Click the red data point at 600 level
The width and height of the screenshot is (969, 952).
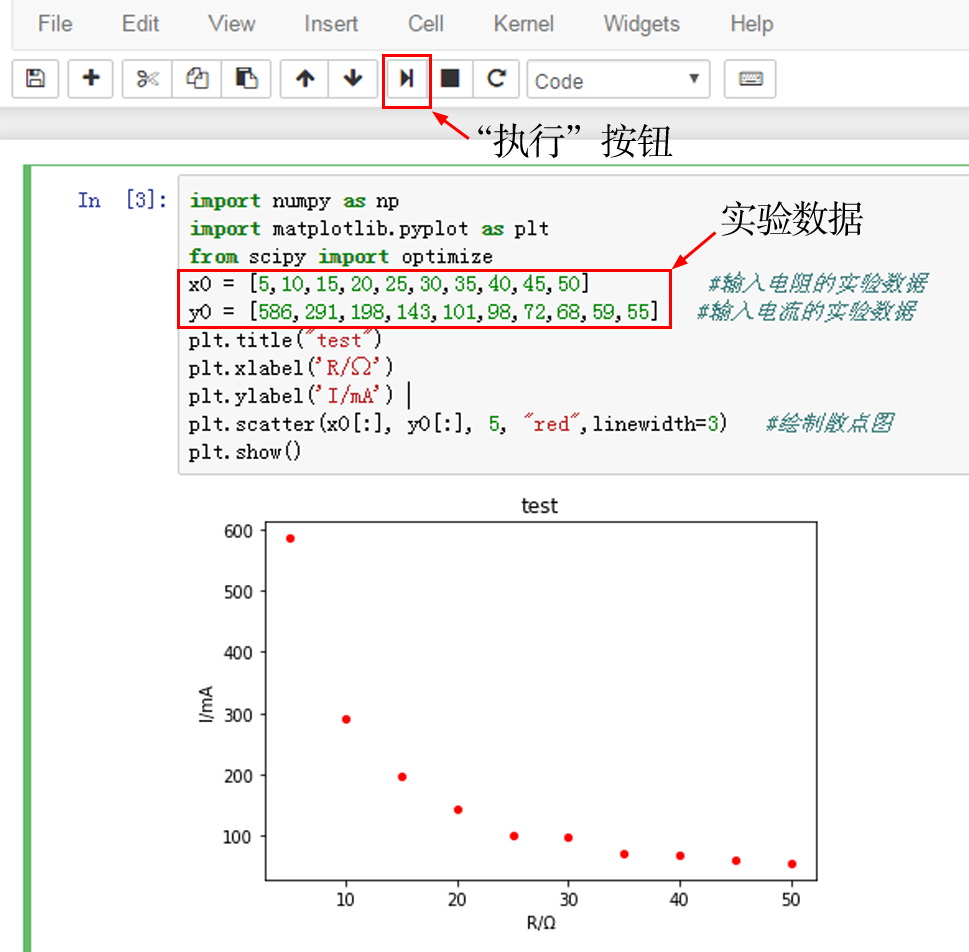click(x=290, y=538)
